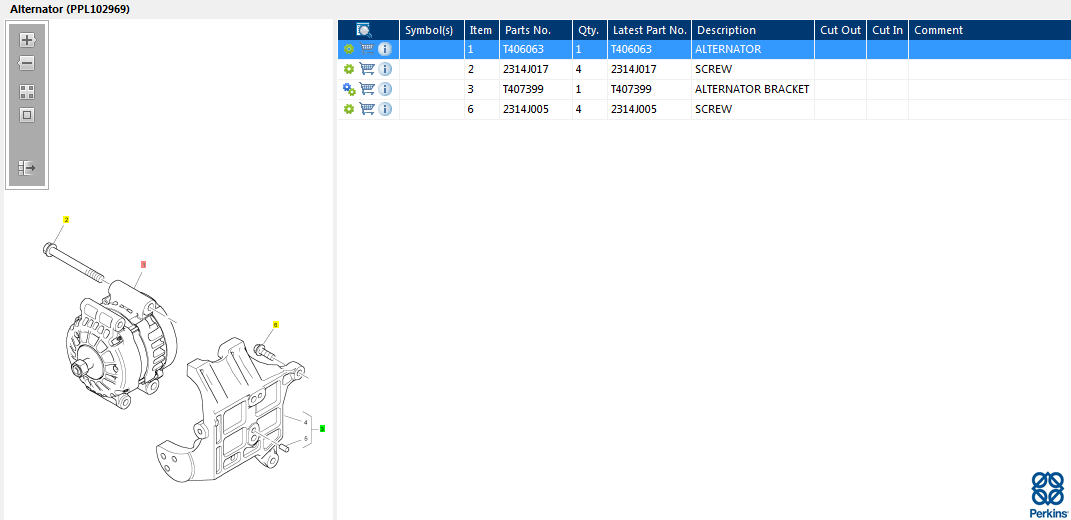Sort by the Item column header
Image resolution: width=1071 pixels, height=520 pixels.
coord(481,30)
